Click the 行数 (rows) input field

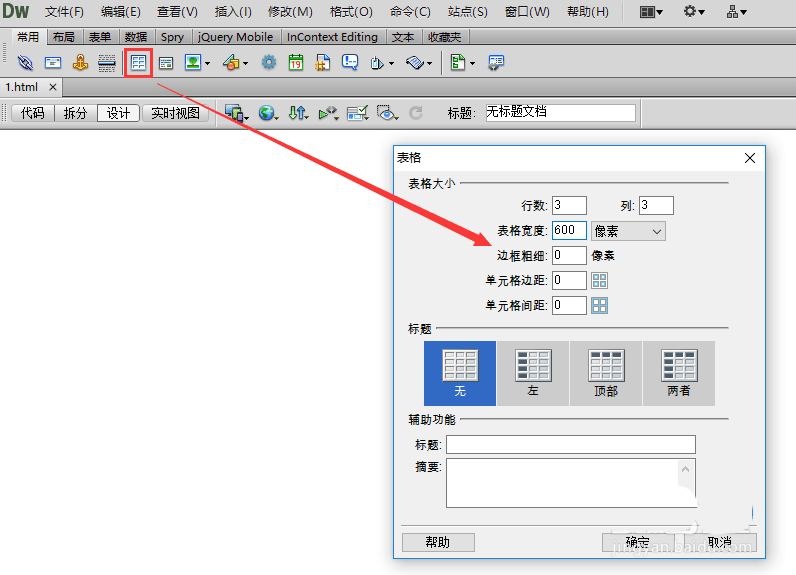(x=569, y=206)
